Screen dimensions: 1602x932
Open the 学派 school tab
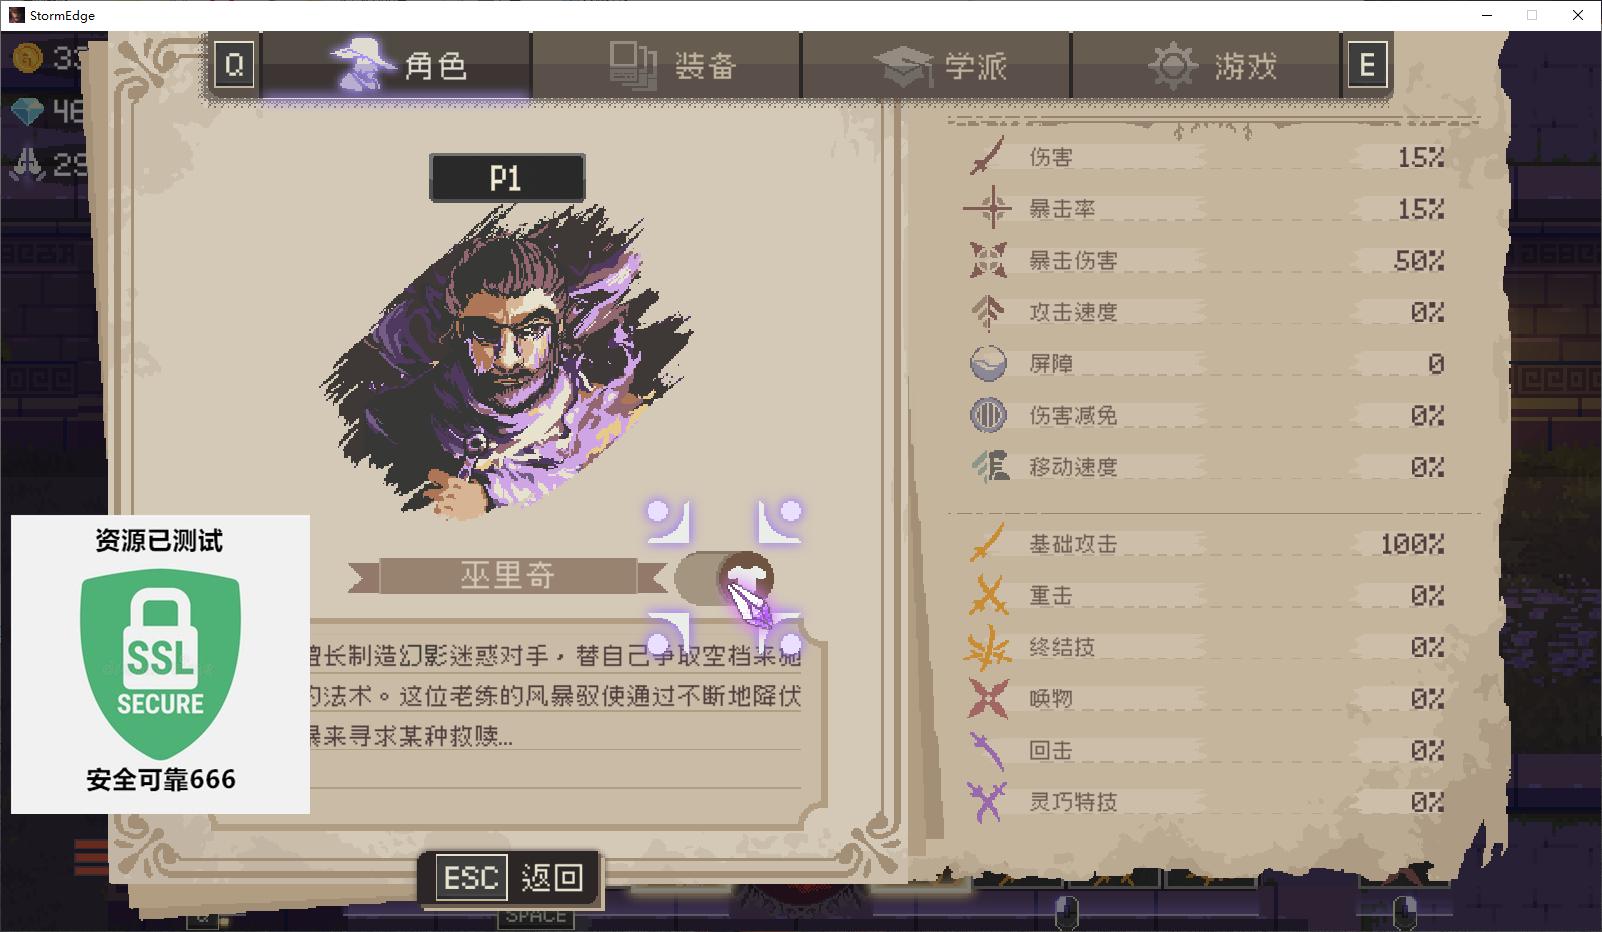tap(937, 66)
